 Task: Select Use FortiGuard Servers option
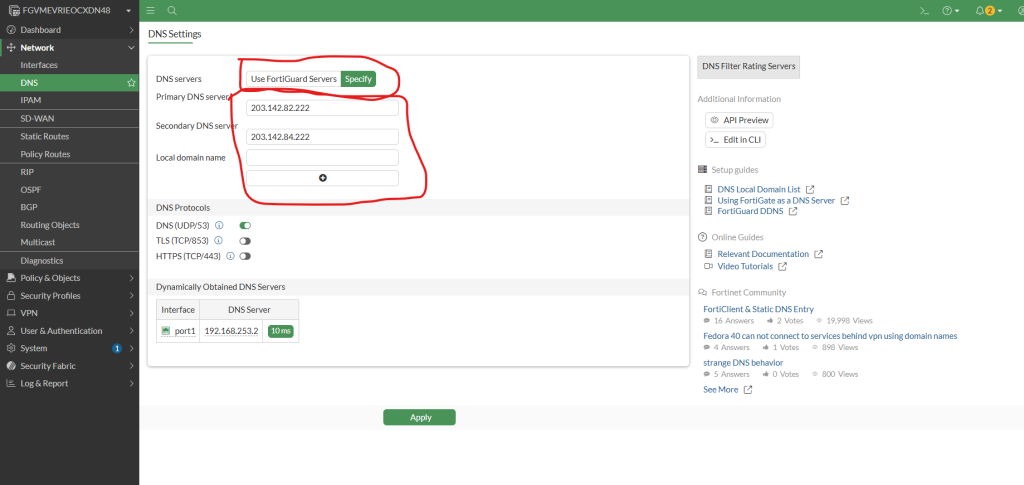pos(293,79)
